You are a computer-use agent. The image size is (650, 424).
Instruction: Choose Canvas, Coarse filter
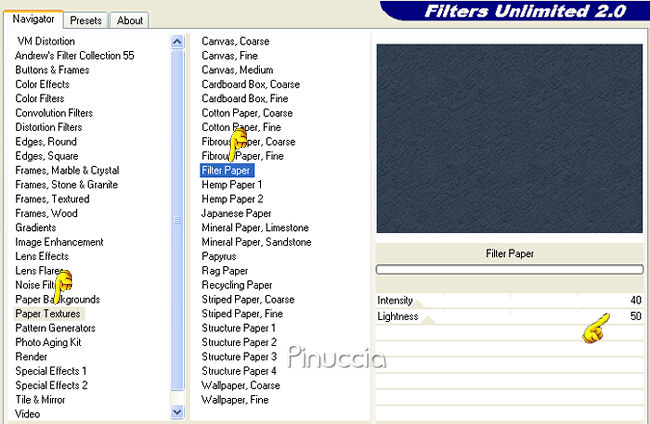(x=235, y=41)
